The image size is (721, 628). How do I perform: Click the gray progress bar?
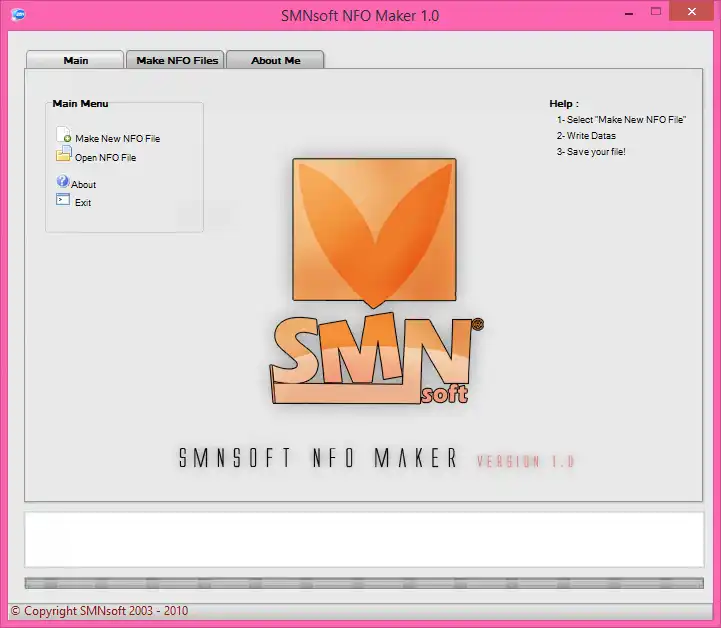[x=364, y=583]
